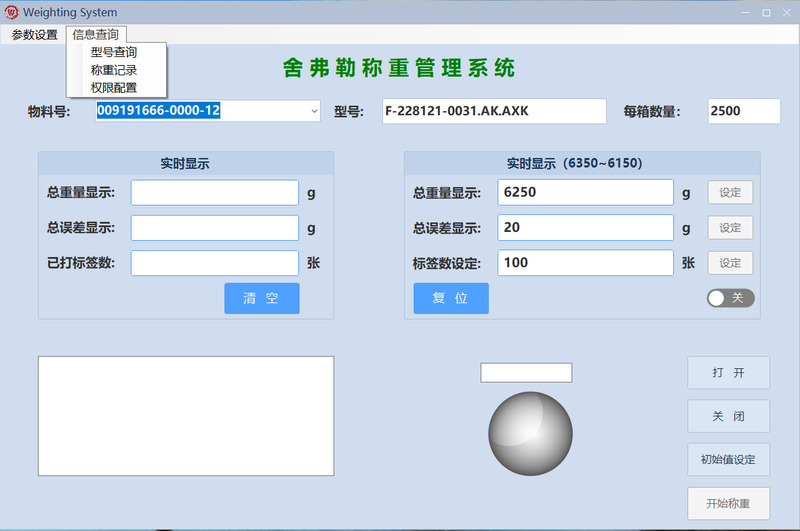Image resolution: width=800 pixels, height=531 pixels.
Task: Click 设定 button beside 6250 weight
Action: pos(730,192)
